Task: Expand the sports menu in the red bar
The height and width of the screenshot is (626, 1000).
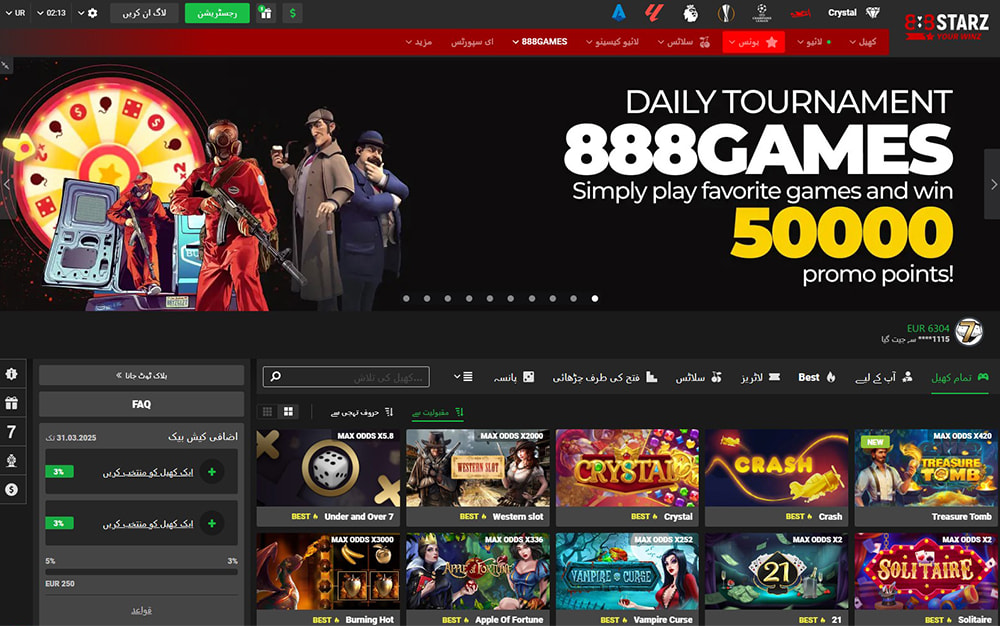Action: point(862,42)
